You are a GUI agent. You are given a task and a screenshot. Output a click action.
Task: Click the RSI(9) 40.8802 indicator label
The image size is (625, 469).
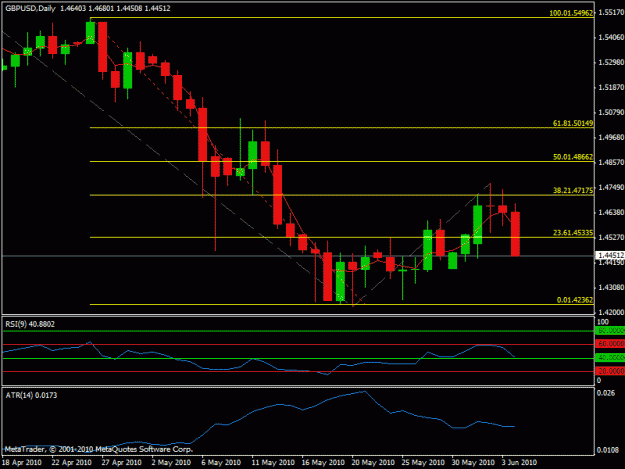tap(30, 324)
